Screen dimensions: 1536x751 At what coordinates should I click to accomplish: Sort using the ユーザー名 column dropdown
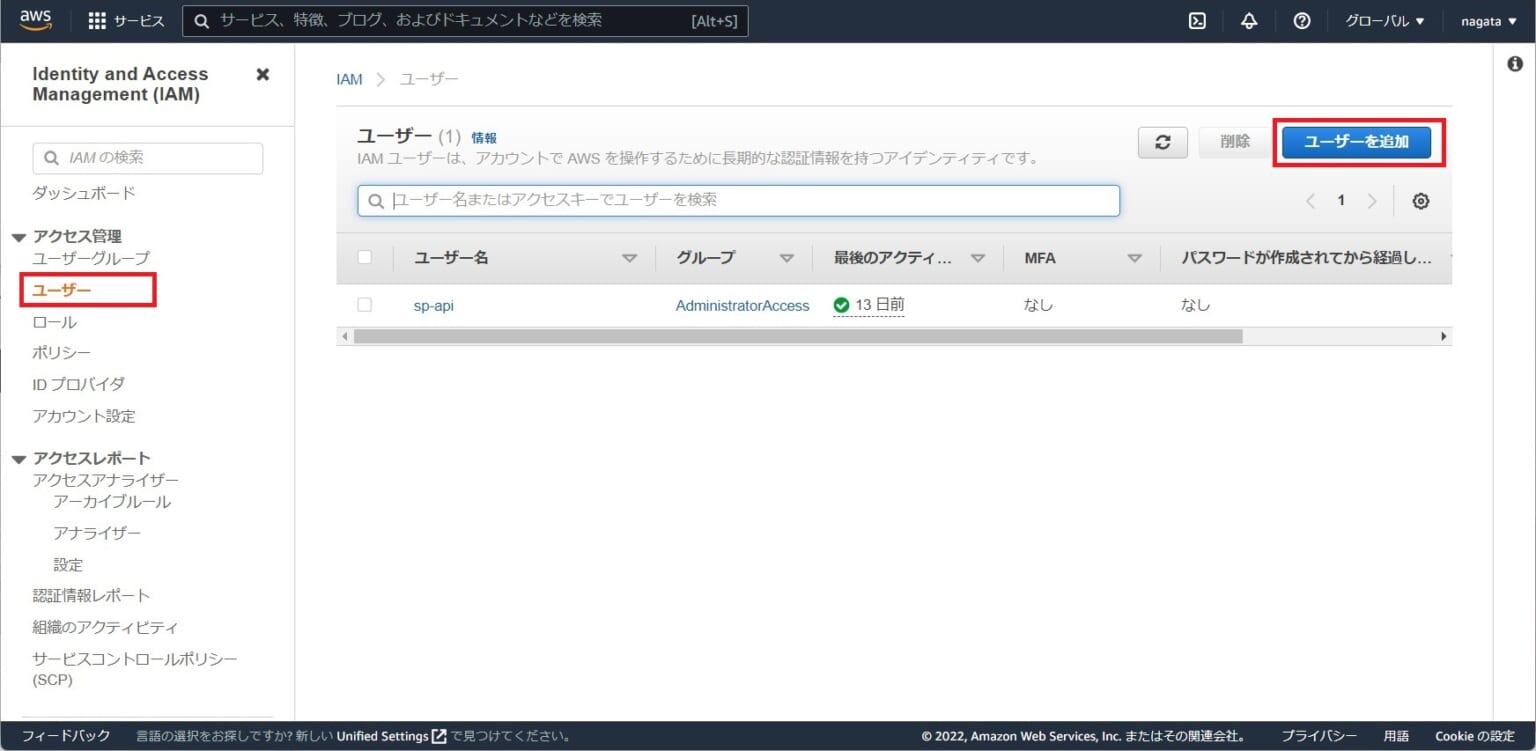[x=630, y=257]
